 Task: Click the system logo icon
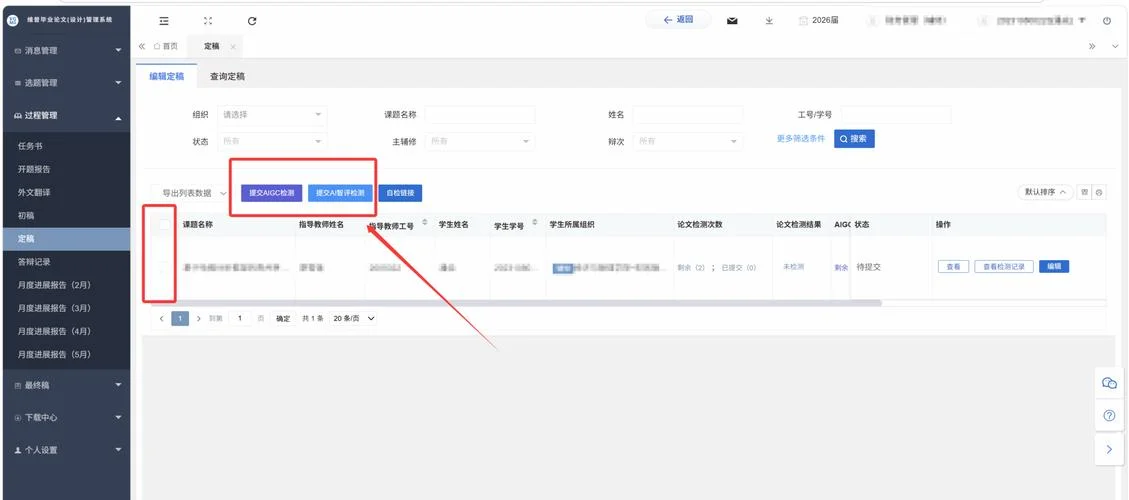(x=12, y=20)
